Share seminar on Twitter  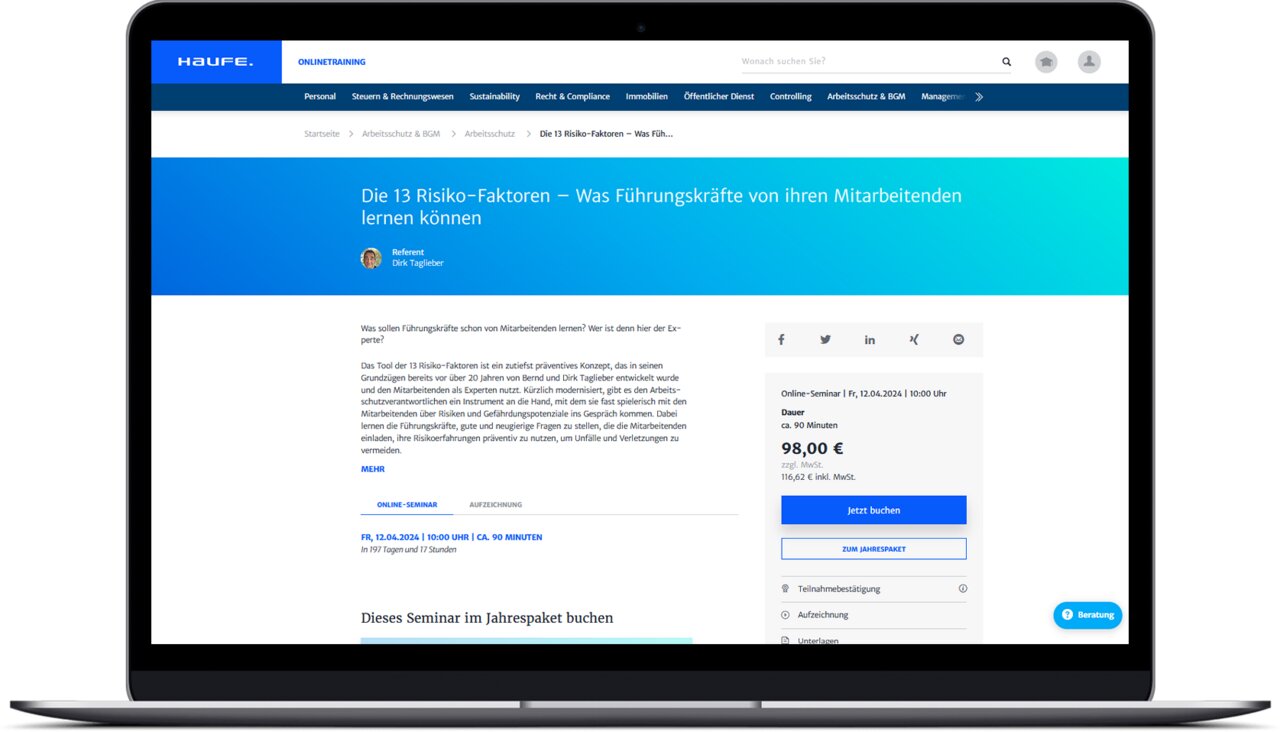pyautogui.click(x=825, y=340)
